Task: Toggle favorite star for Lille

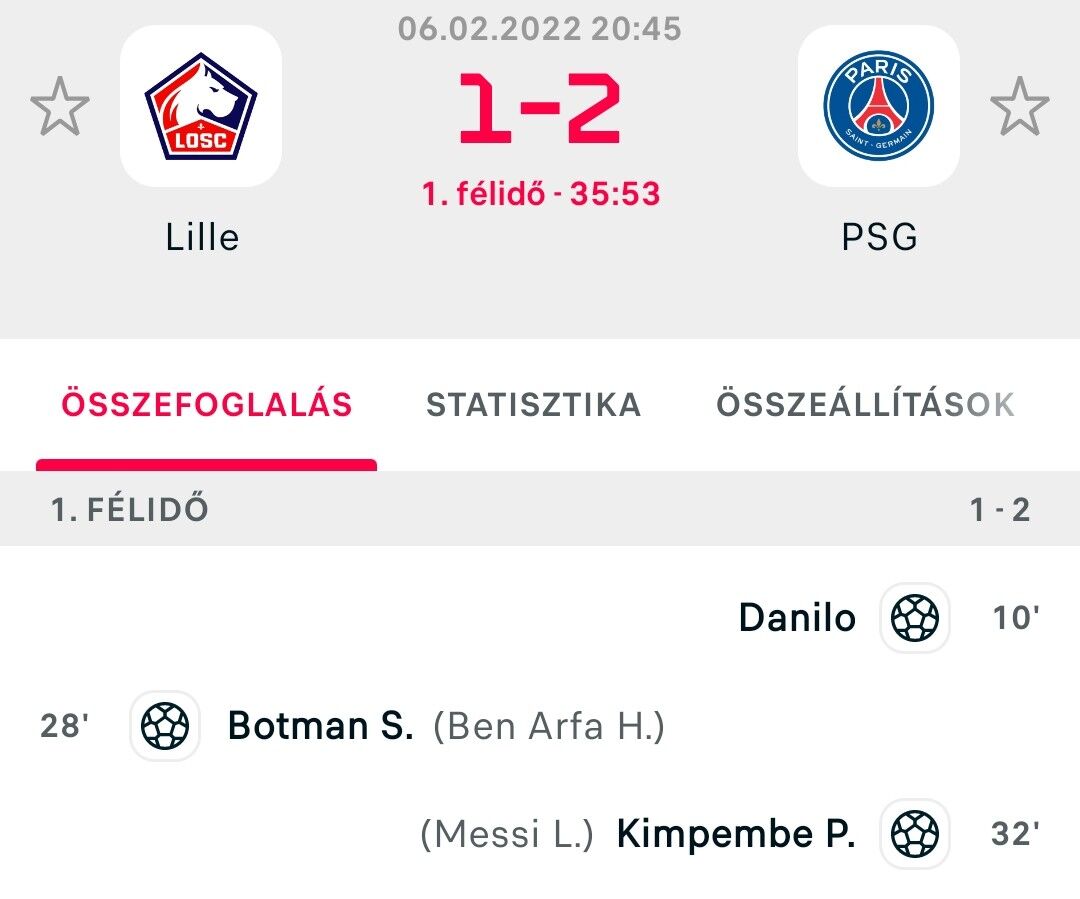Action: 60,106
